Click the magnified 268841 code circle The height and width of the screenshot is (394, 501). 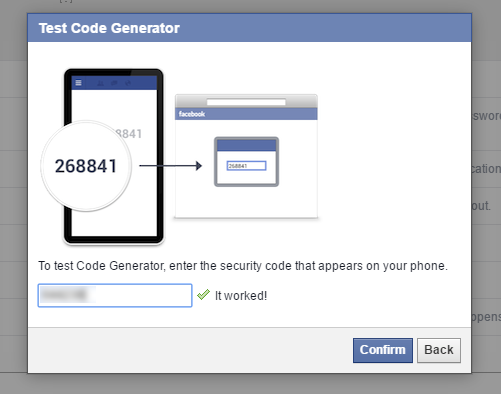pyautogui.click(x=86, y=166)
